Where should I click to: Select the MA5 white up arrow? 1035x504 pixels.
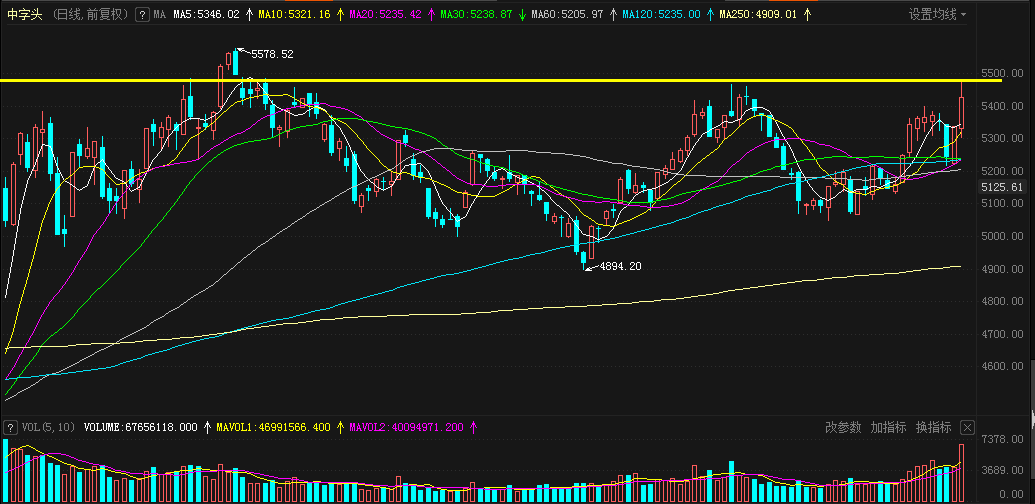(x=248, y=15)
